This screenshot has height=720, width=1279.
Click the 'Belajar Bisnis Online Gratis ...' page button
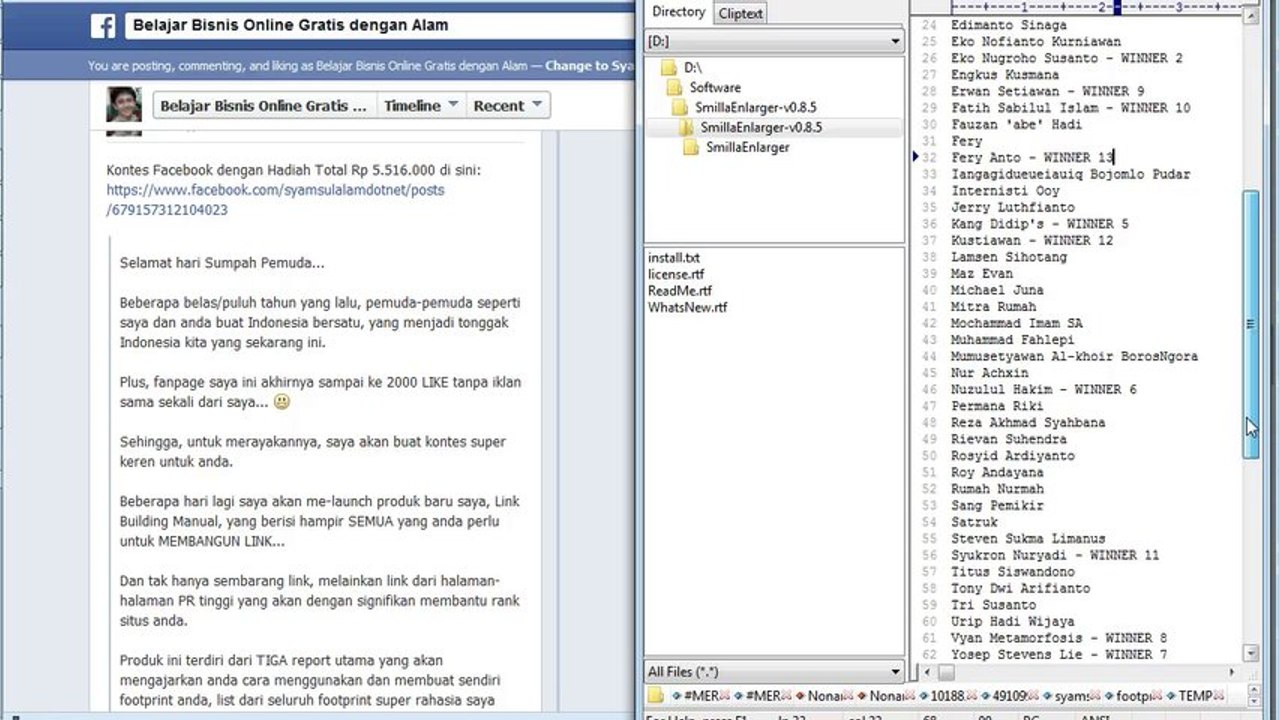point(264,105)
